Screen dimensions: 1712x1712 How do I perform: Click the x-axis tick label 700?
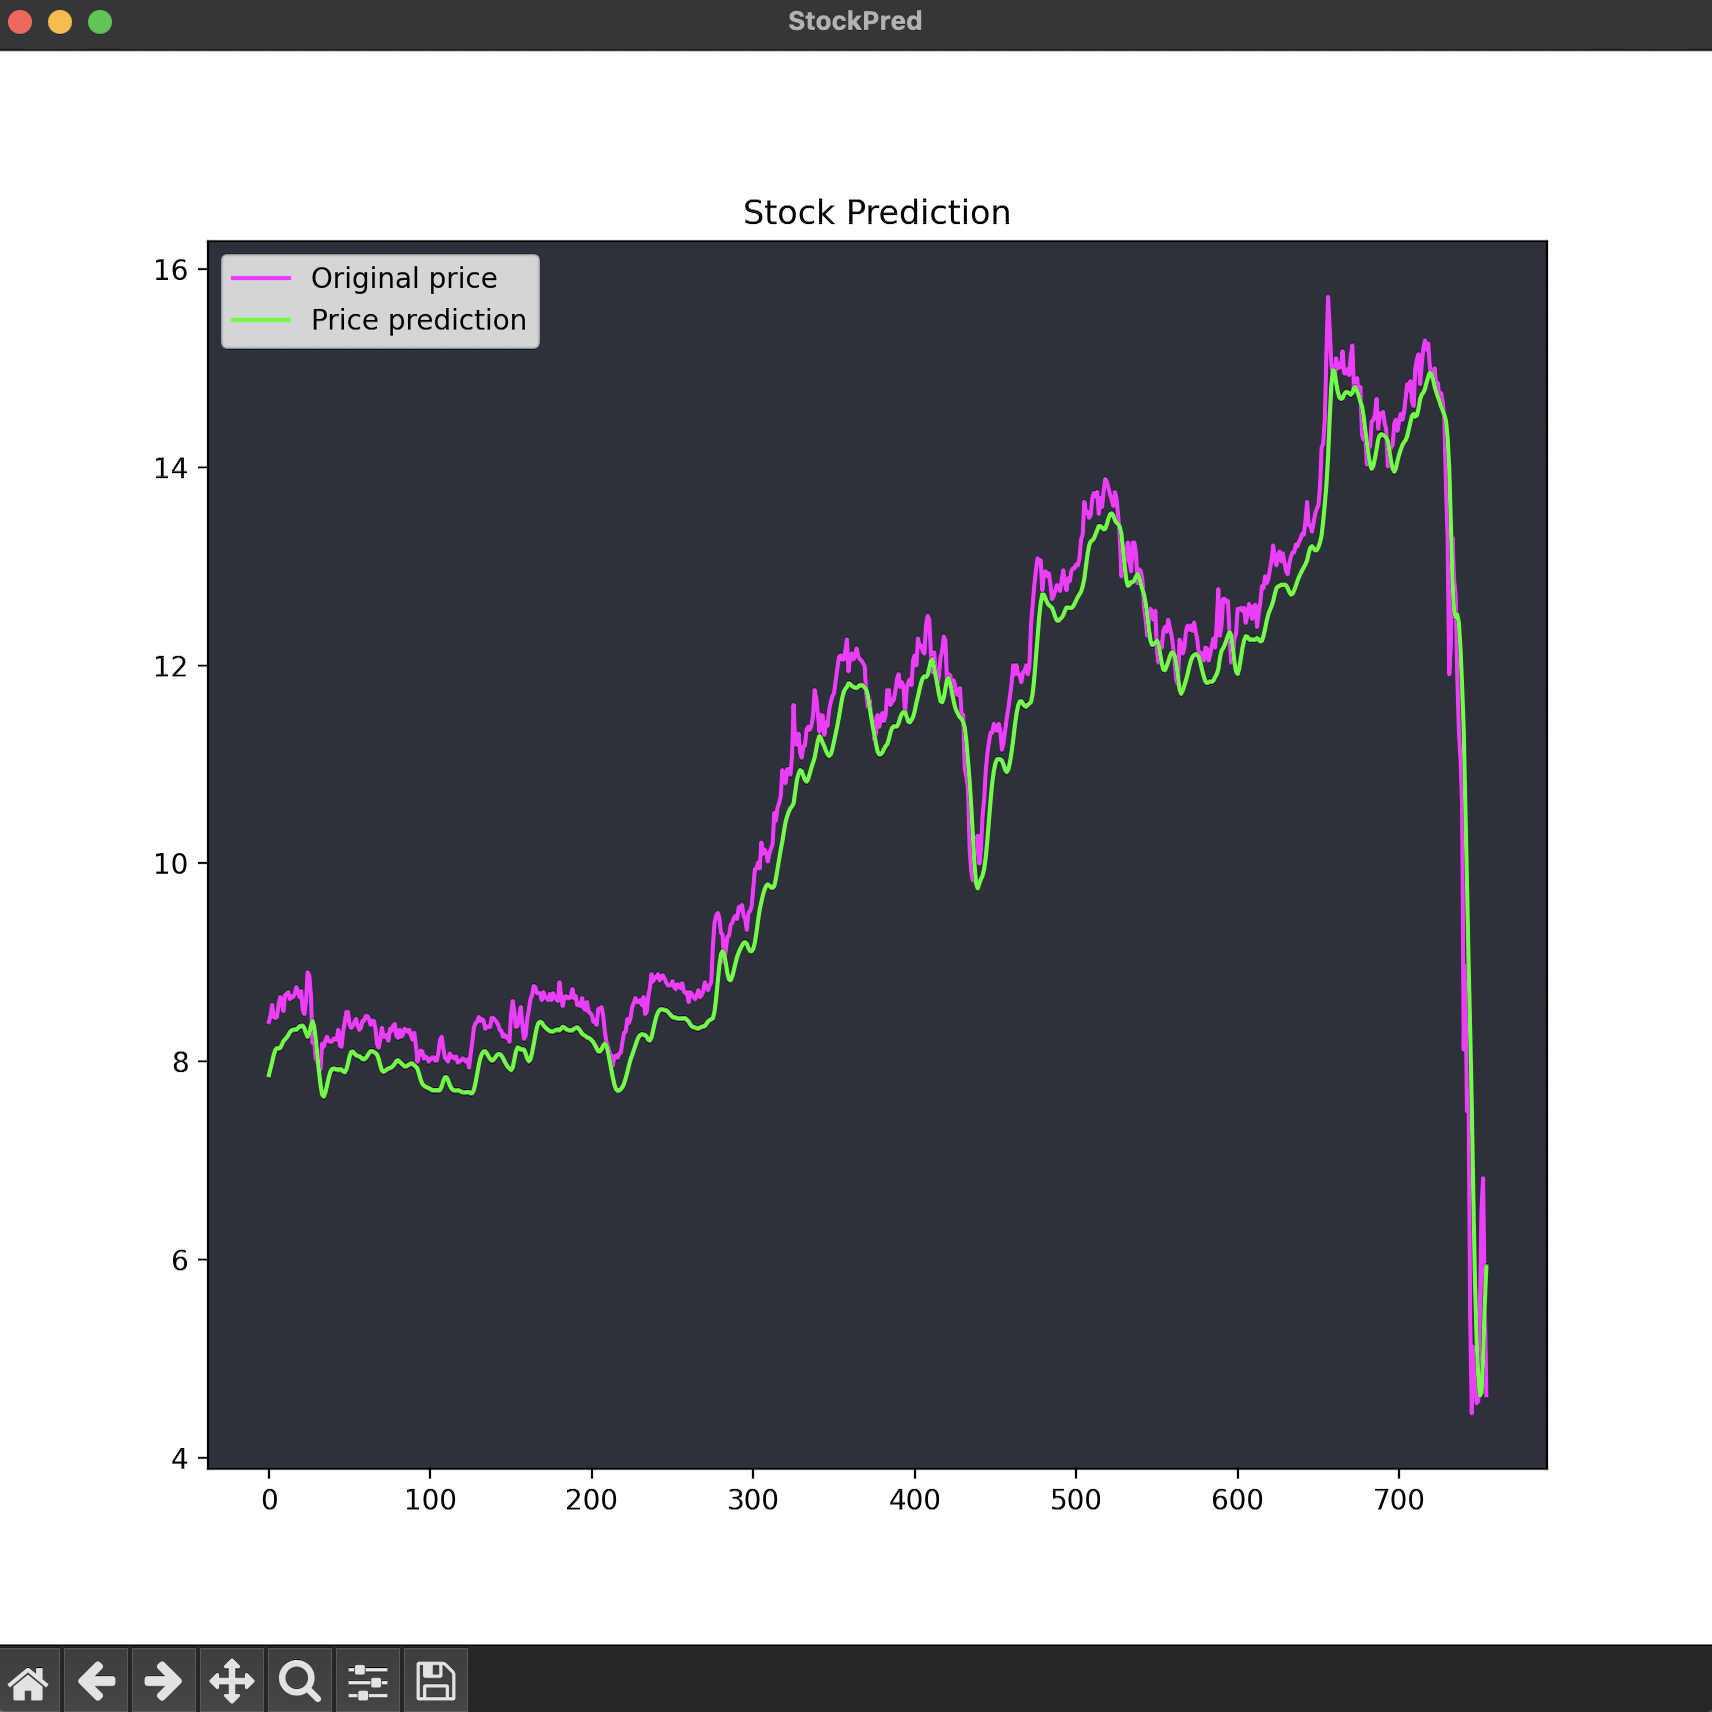1398,1500
